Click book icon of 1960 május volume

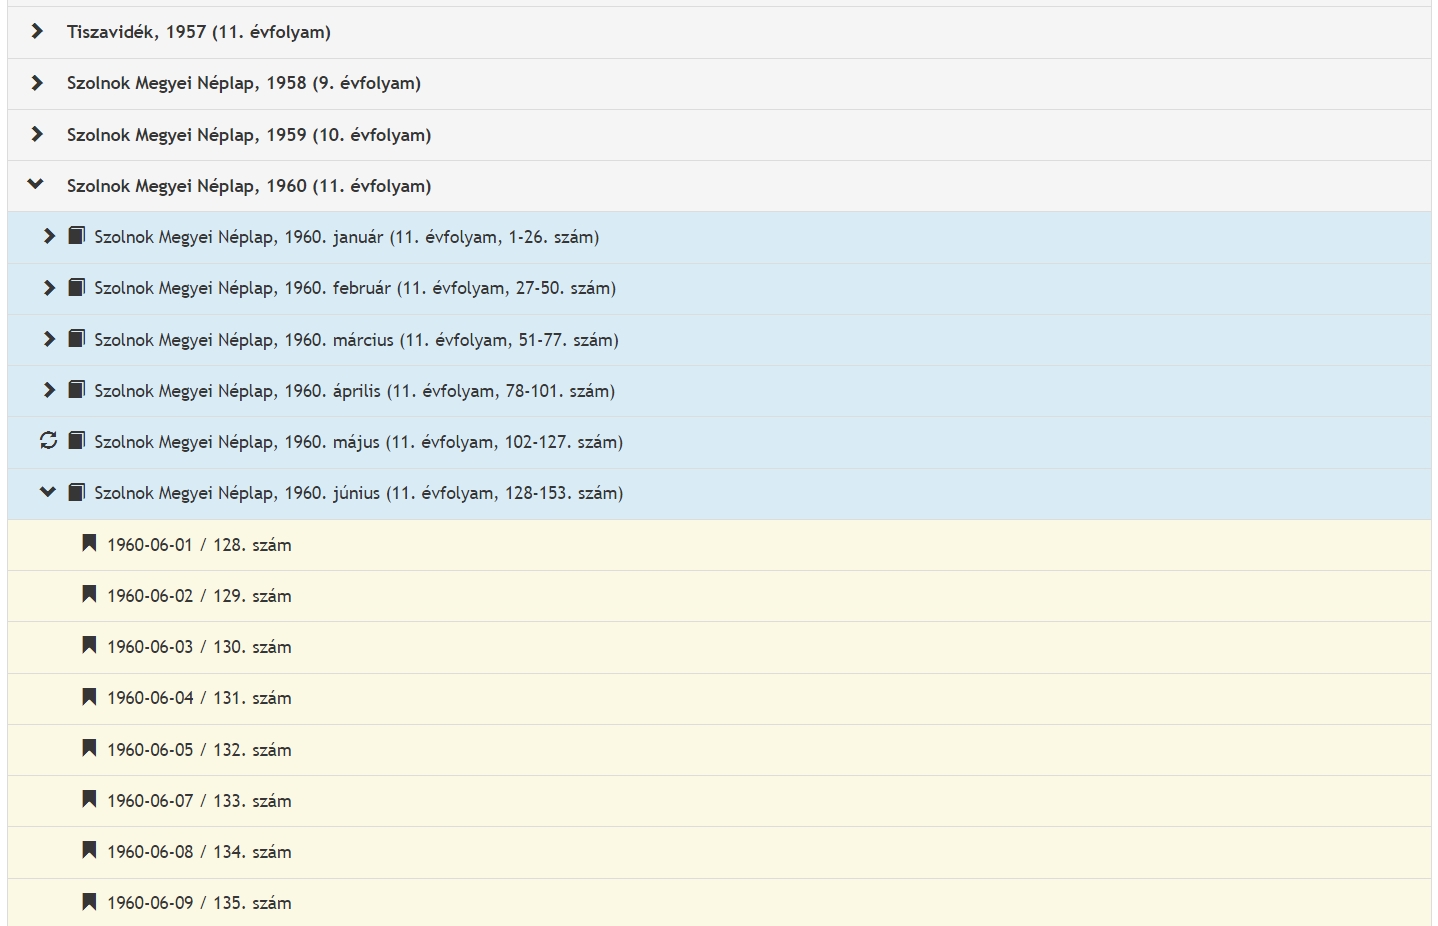click(x=76, y=441)
